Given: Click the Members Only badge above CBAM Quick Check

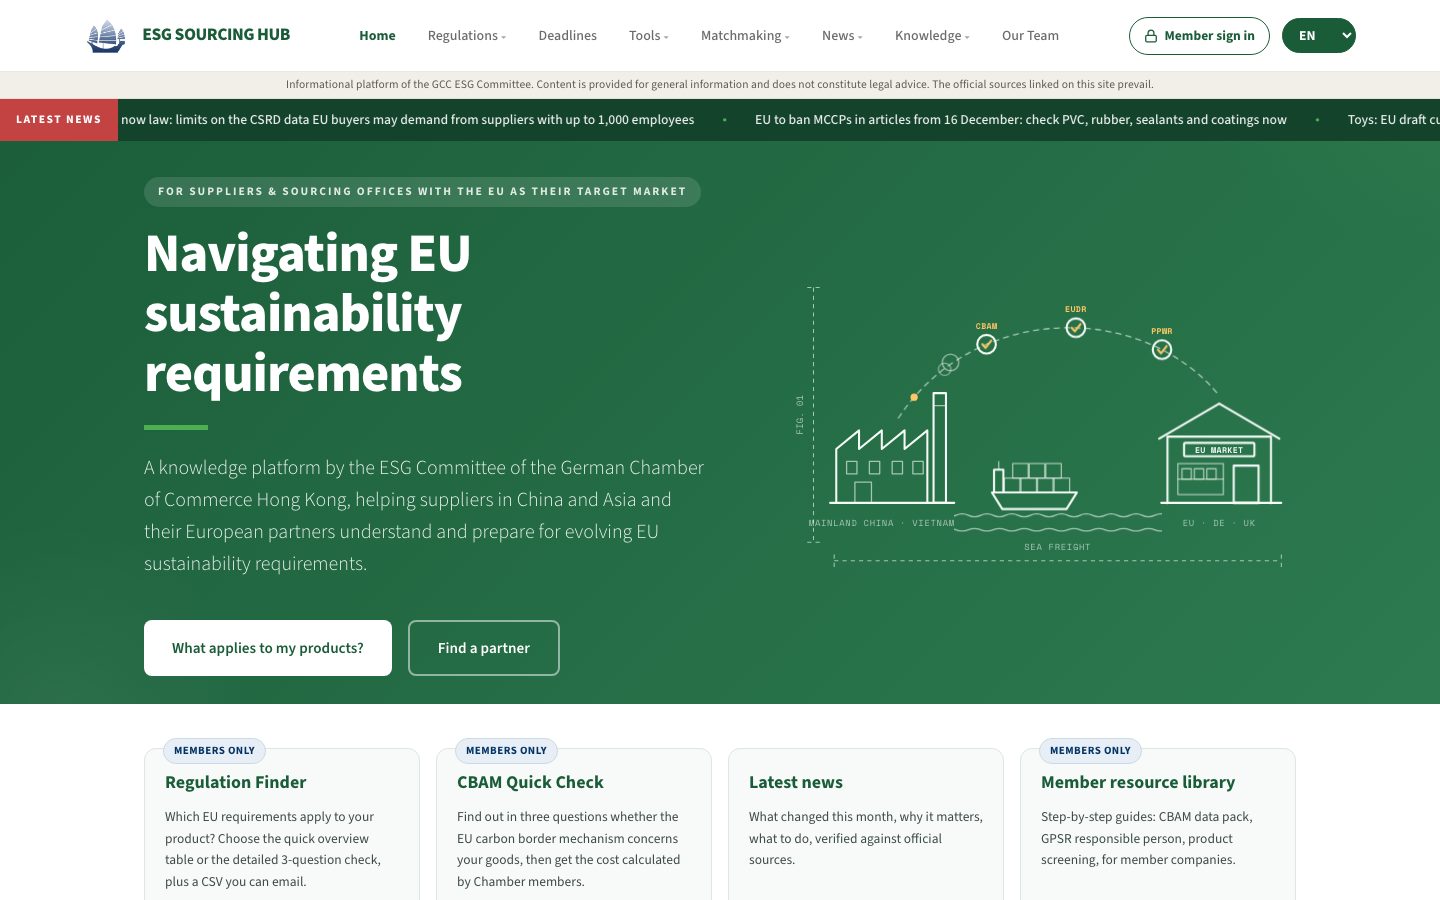Looking at the screenshot, I should point(506,751).
